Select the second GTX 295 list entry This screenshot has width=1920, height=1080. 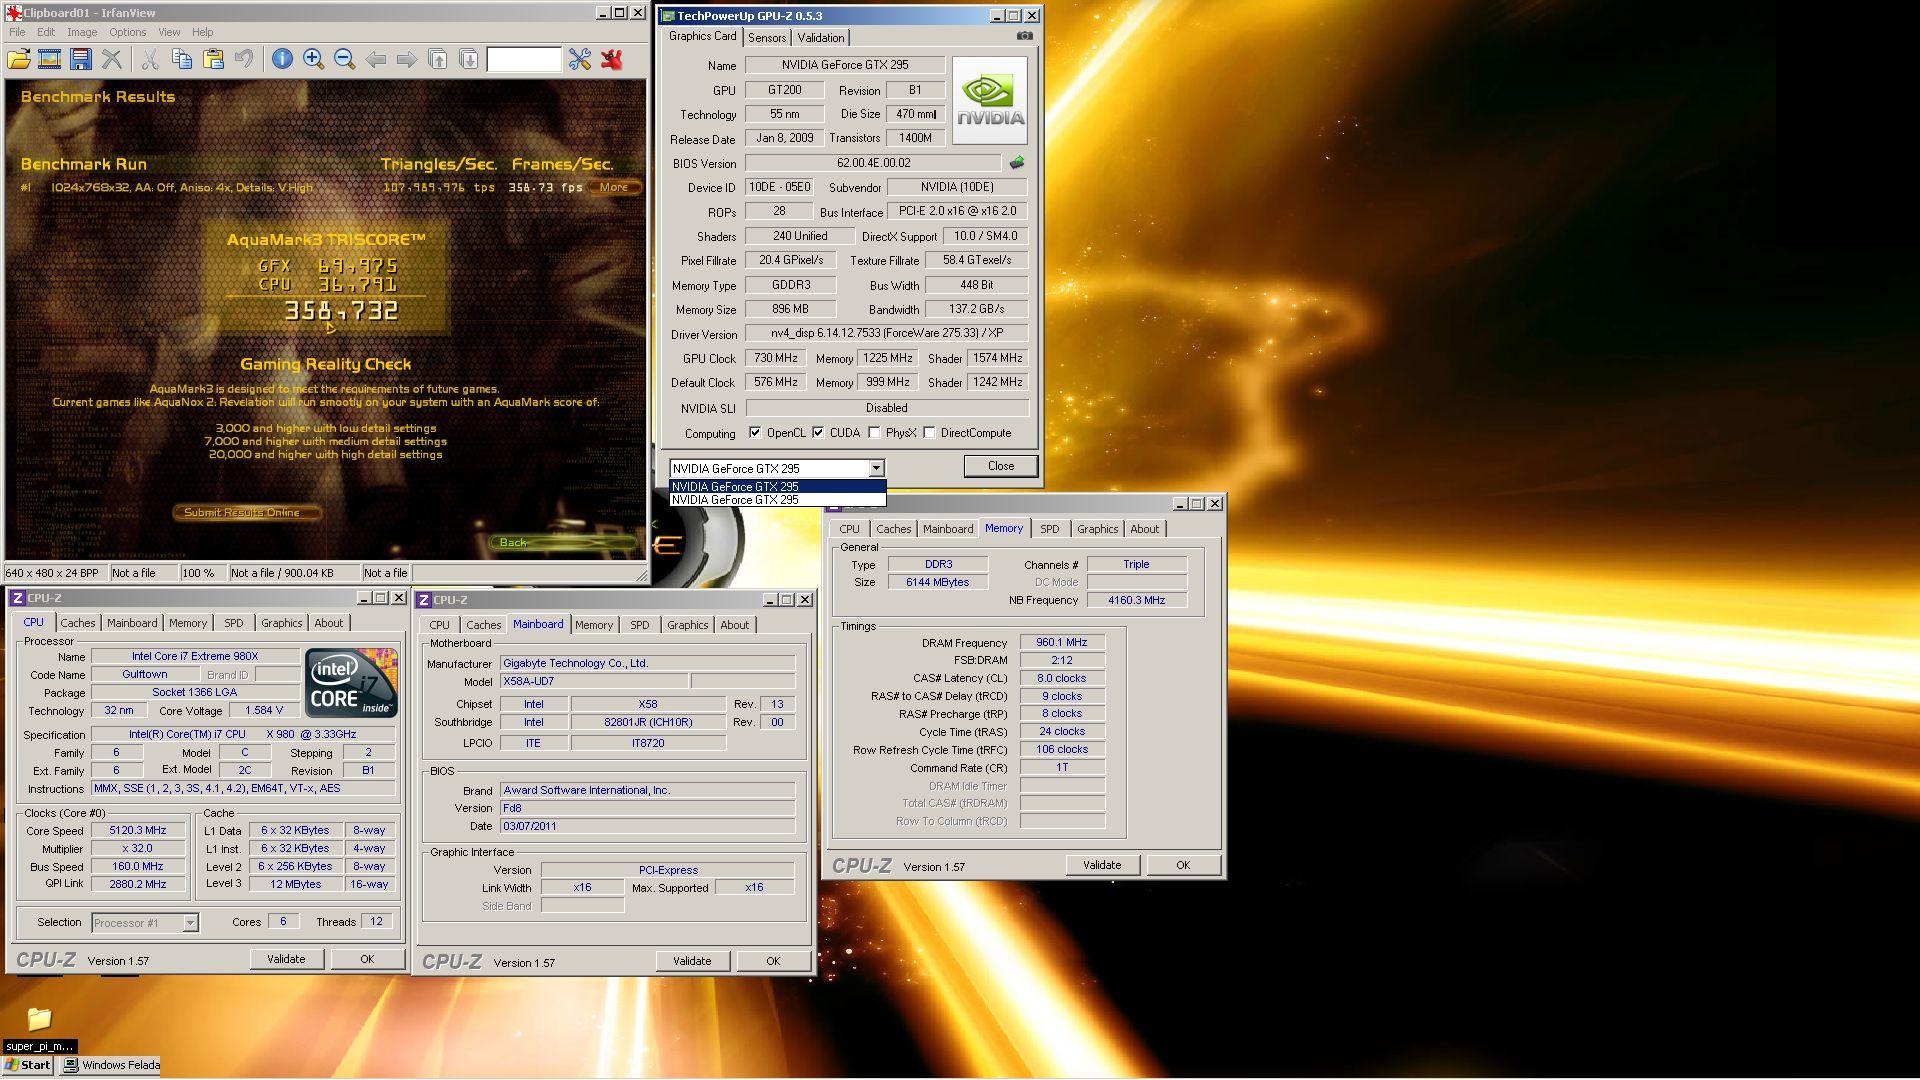[x=777, y=500]
